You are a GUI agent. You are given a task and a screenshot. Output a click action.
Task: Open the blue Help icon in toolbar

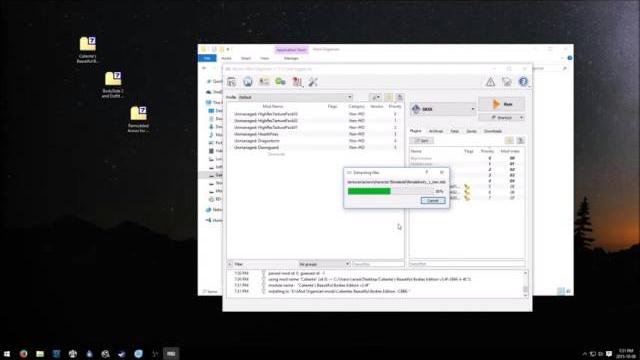coord(523,82)
